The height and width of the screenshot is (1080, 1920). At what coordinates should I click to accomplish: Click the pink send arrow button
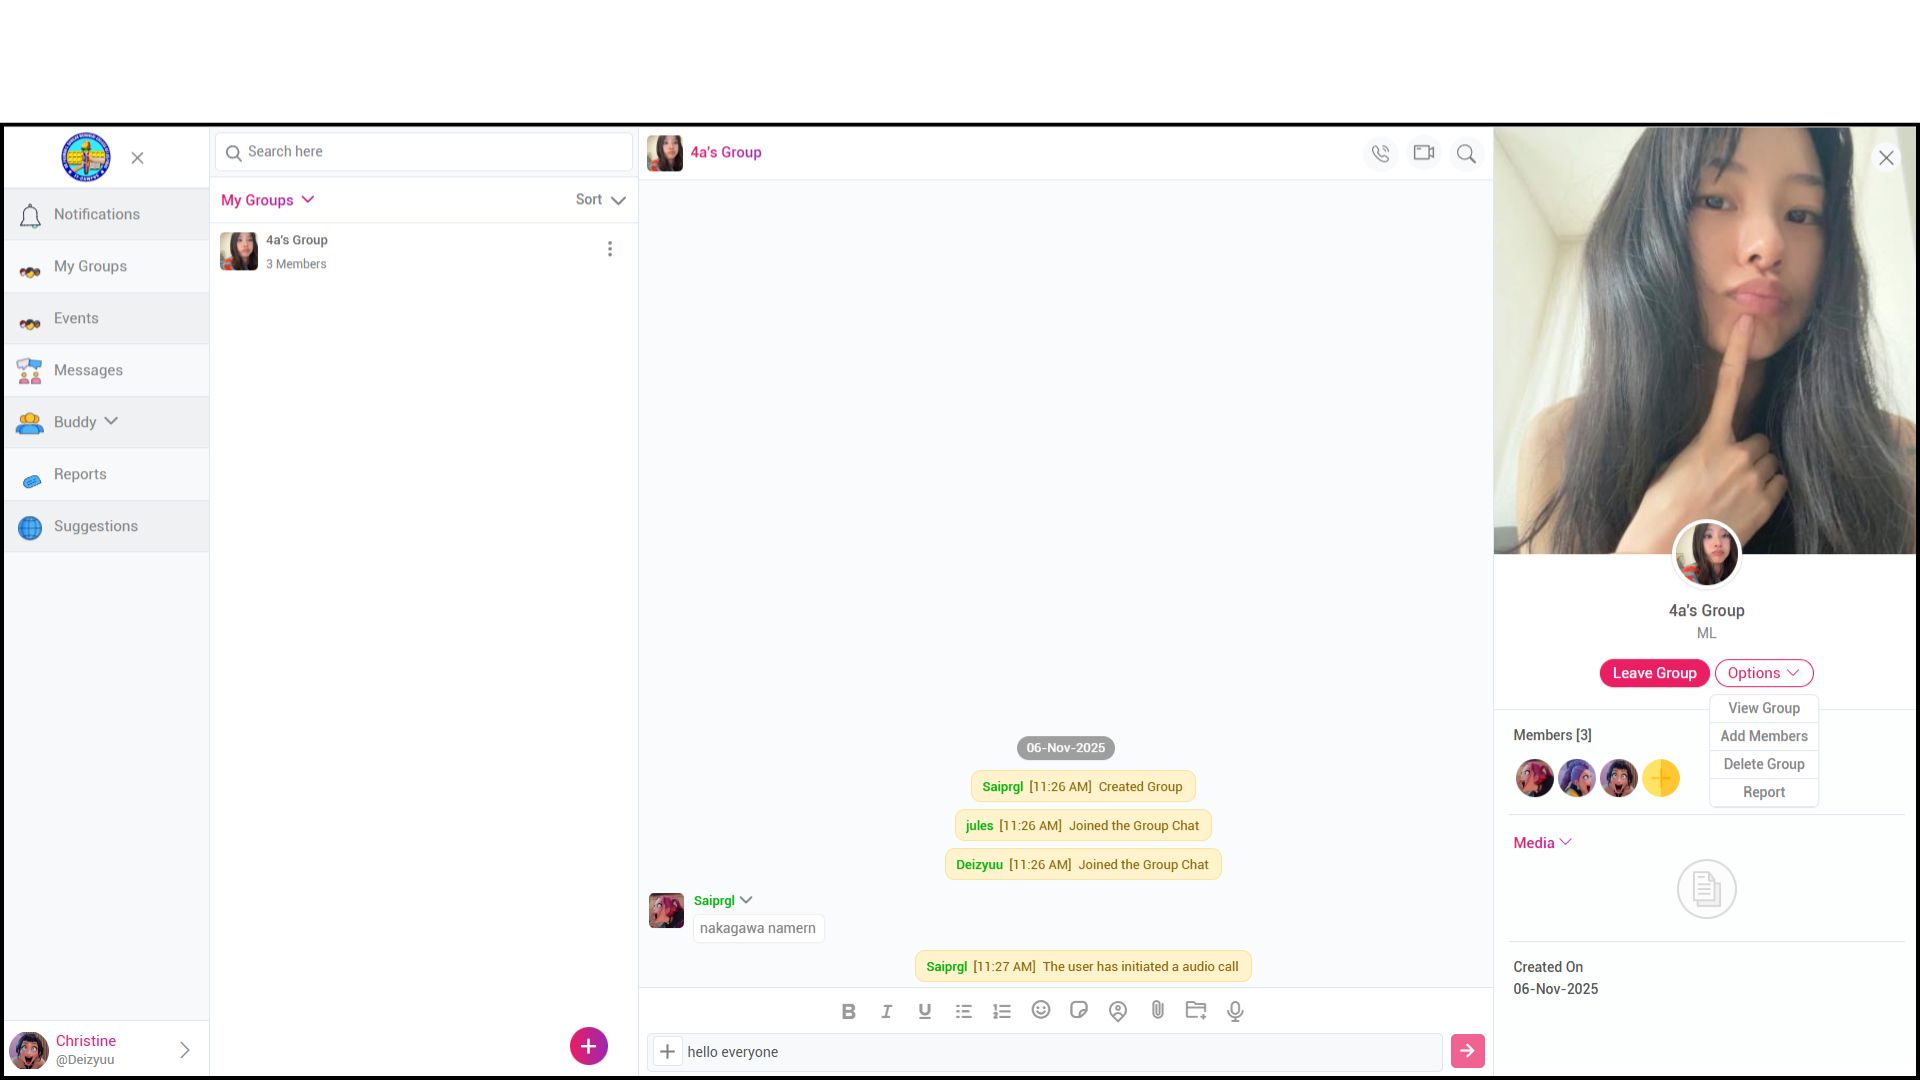(1467, 1051)
